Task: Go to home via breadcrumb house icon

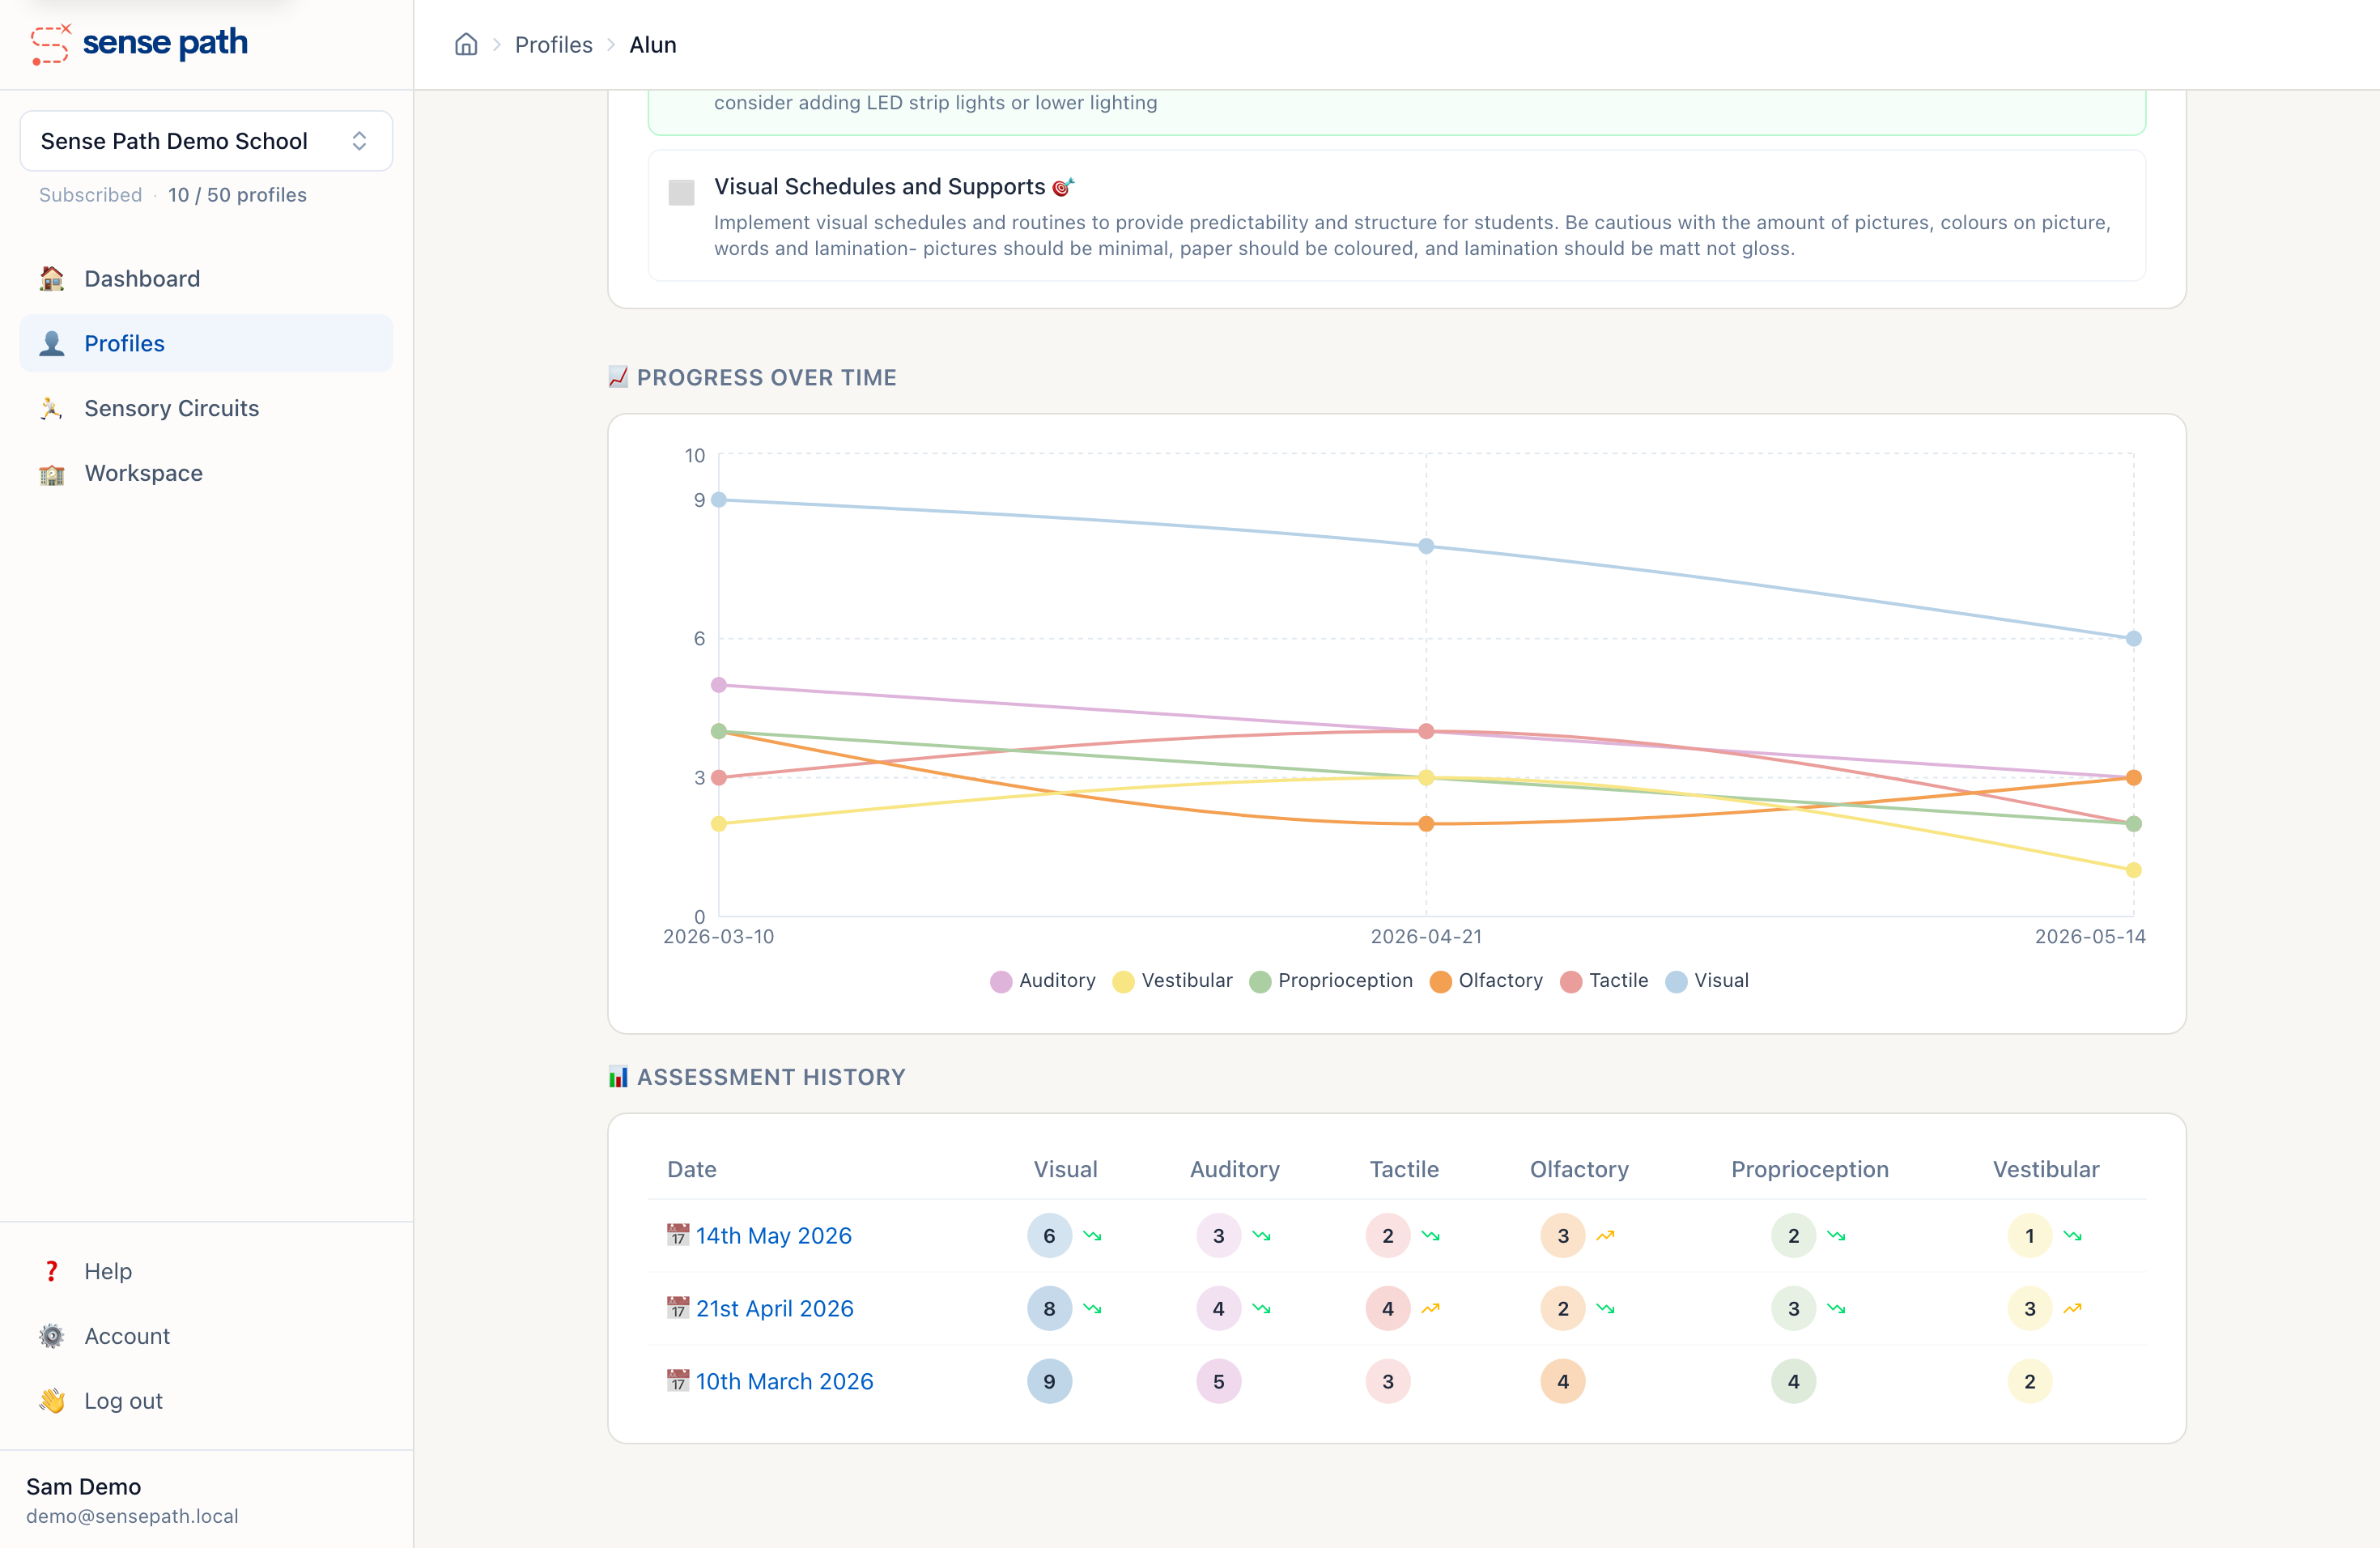Action: click(466, 44)
